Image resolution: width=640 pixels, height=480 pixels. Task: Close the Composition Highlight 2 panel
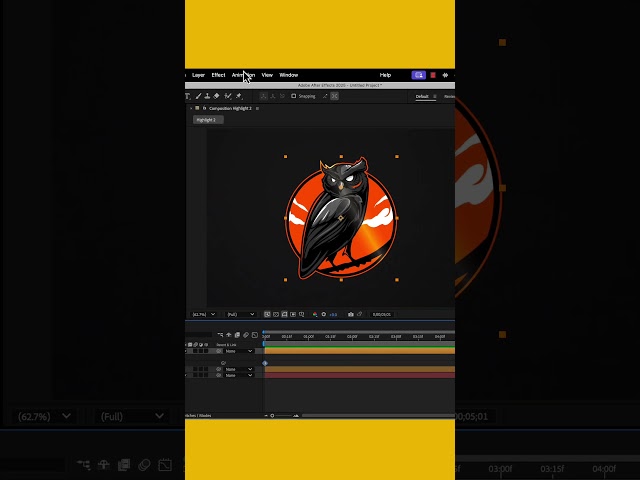(x=191, y=109)
